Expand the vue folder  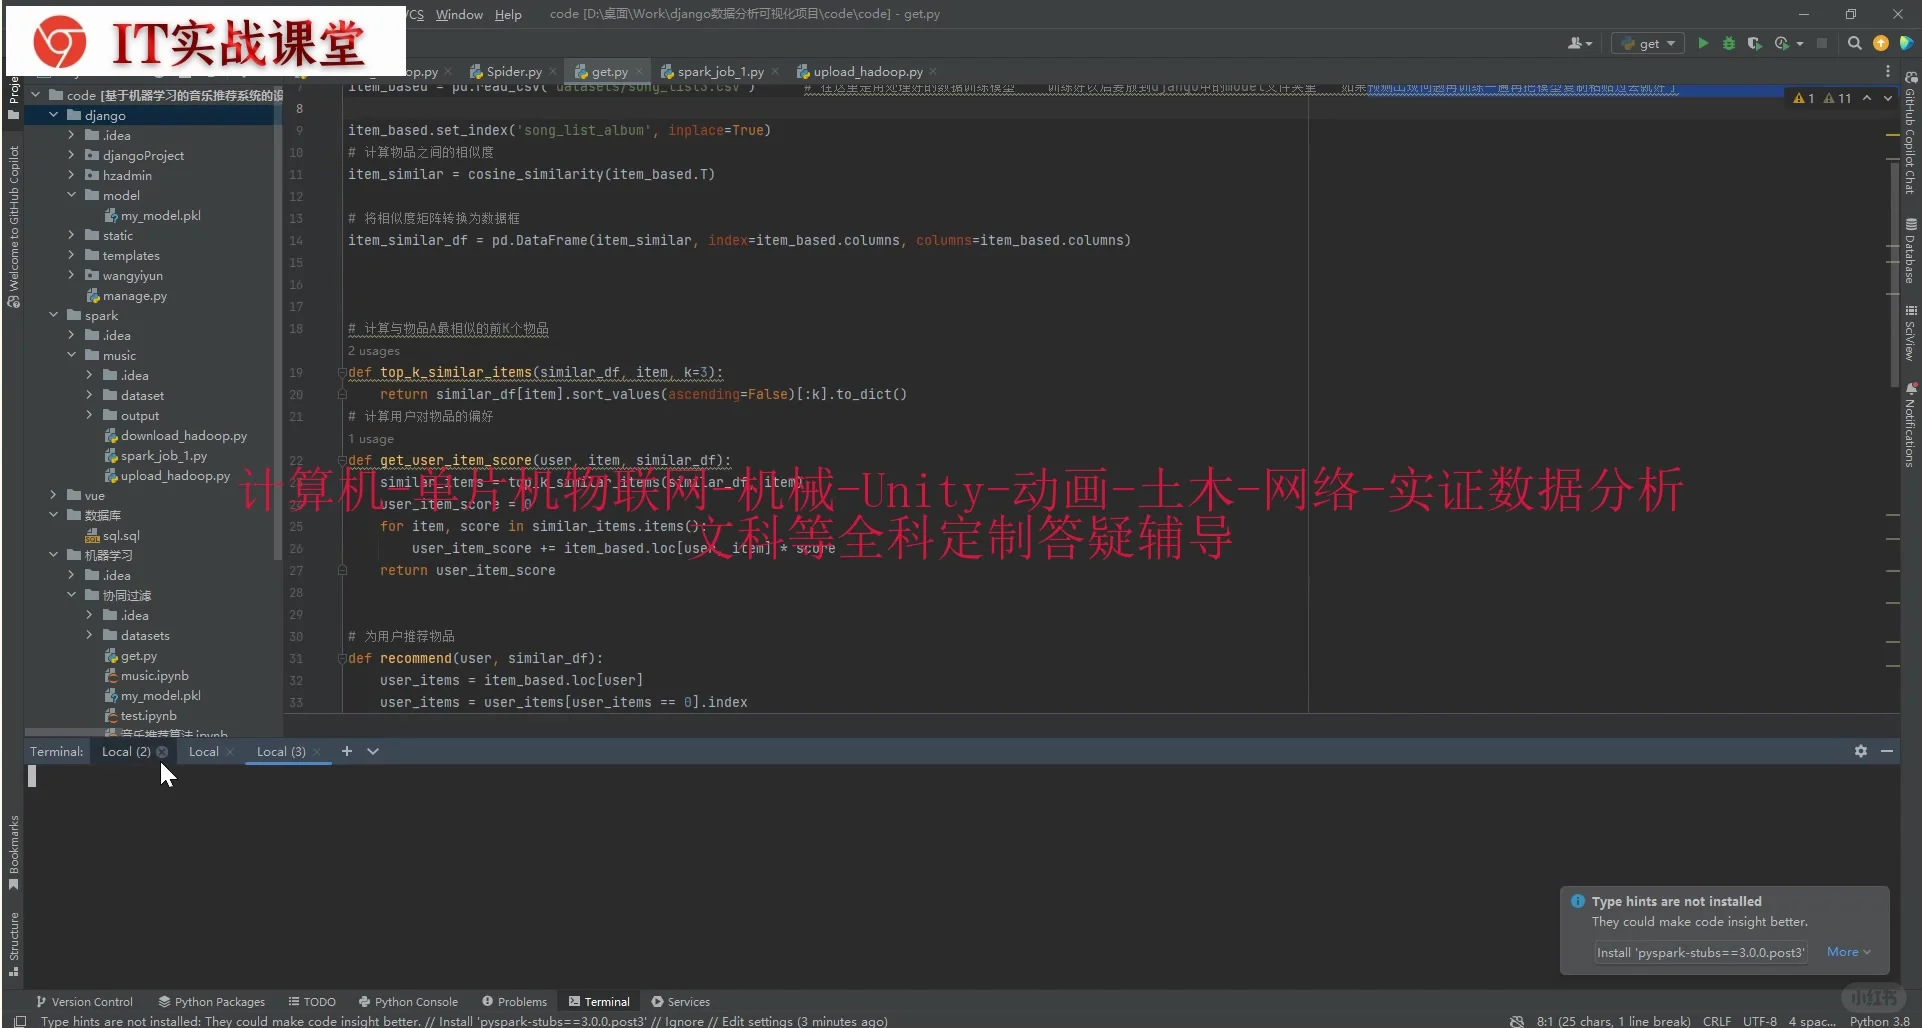(x=54, y=495)
